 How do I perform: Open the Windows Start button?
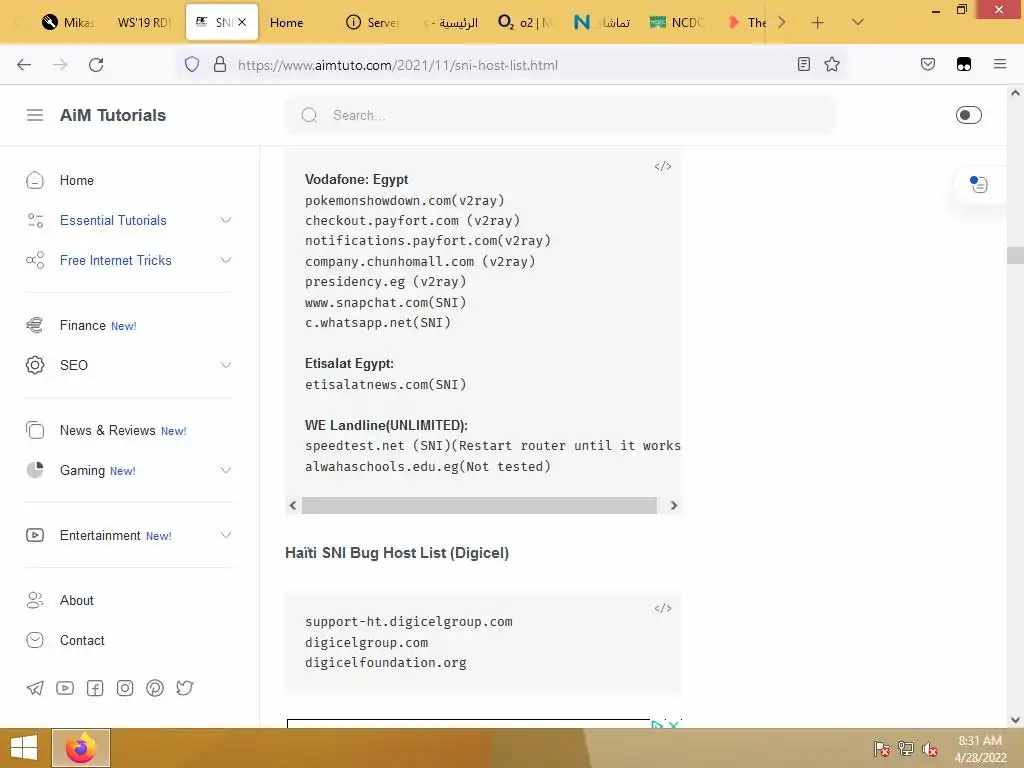coord(24,748)
